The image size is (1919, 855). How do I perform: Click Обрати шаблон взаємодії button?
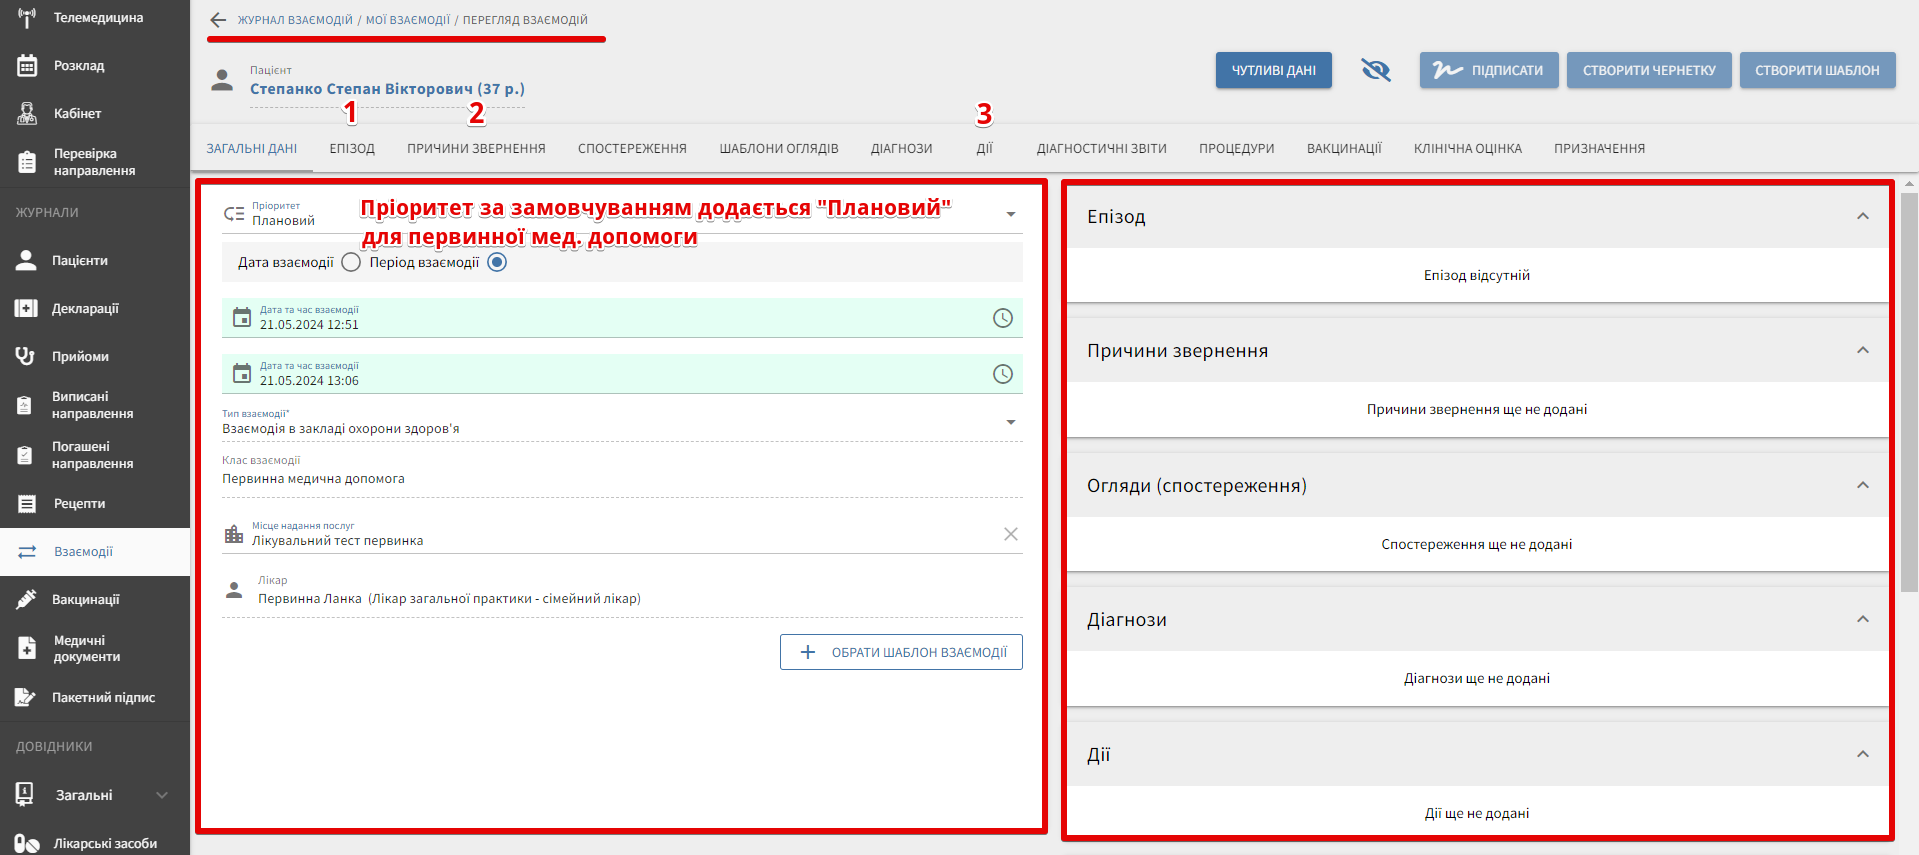coord(901,652)
